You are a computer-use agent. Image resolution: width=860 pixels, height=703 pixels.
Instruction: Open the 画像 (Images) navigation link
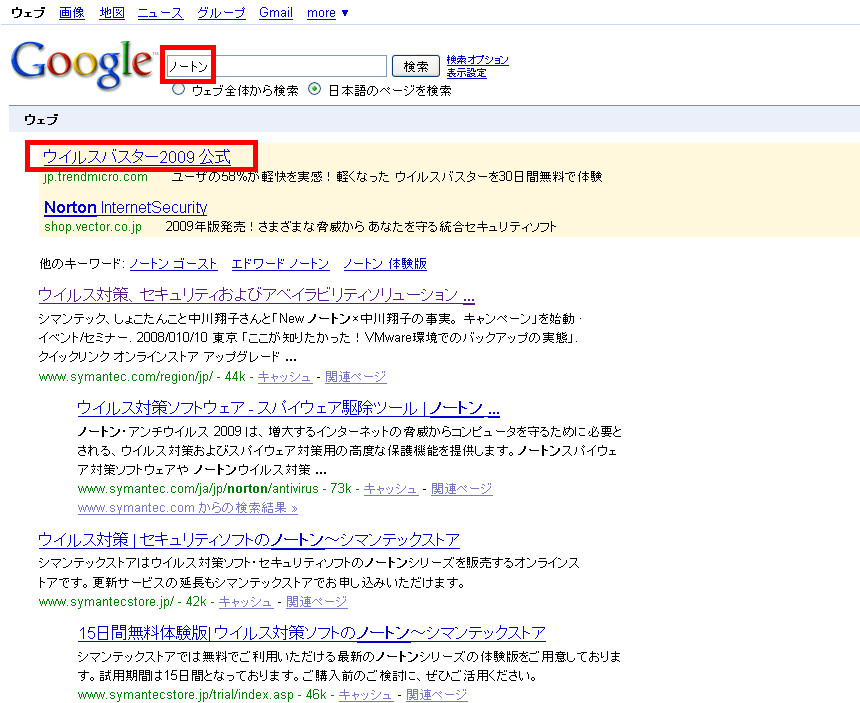click(72, 13)
